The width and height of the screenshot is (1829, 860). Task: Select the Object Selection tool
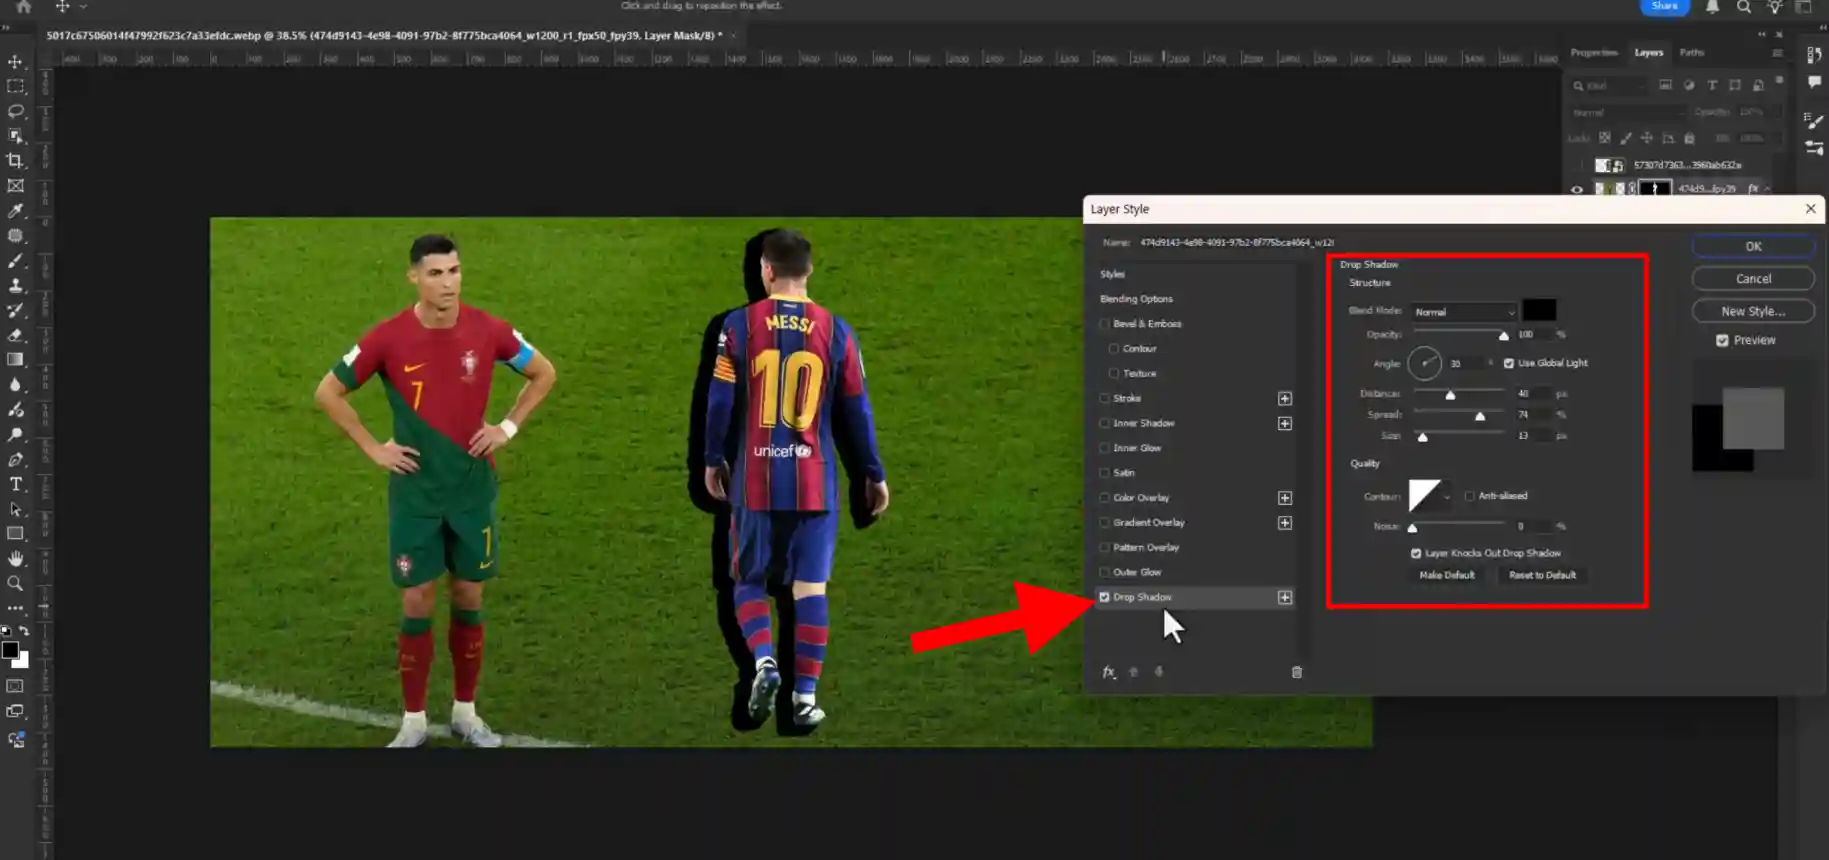16,136
